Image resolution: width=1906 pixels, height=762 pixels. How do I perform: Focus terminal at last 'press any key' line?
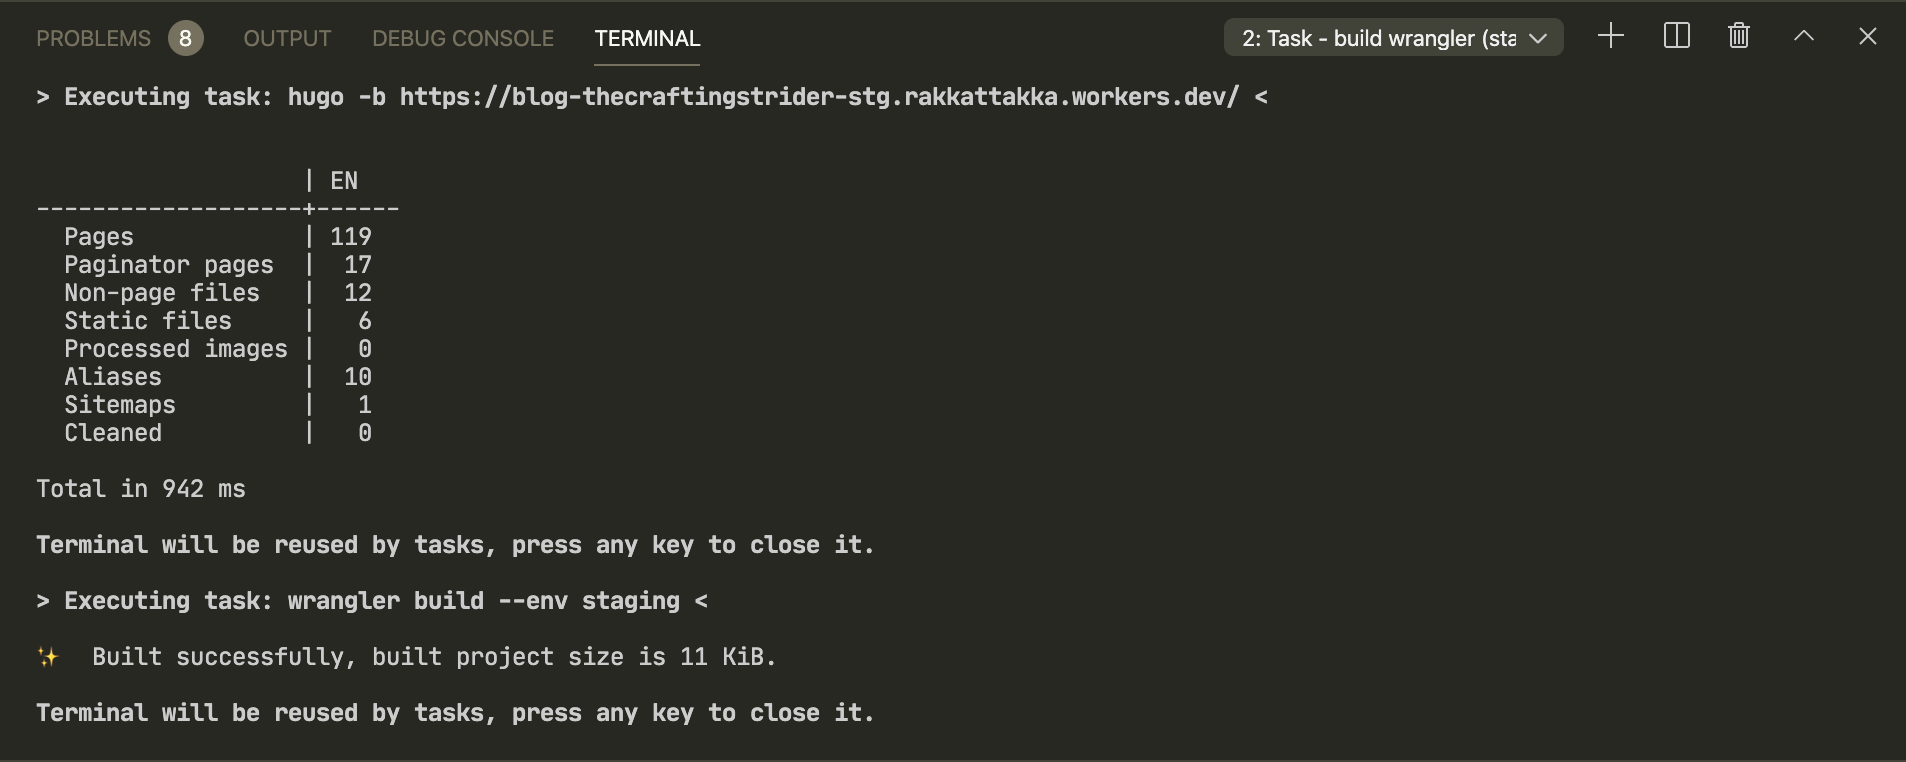coord(455,713)
